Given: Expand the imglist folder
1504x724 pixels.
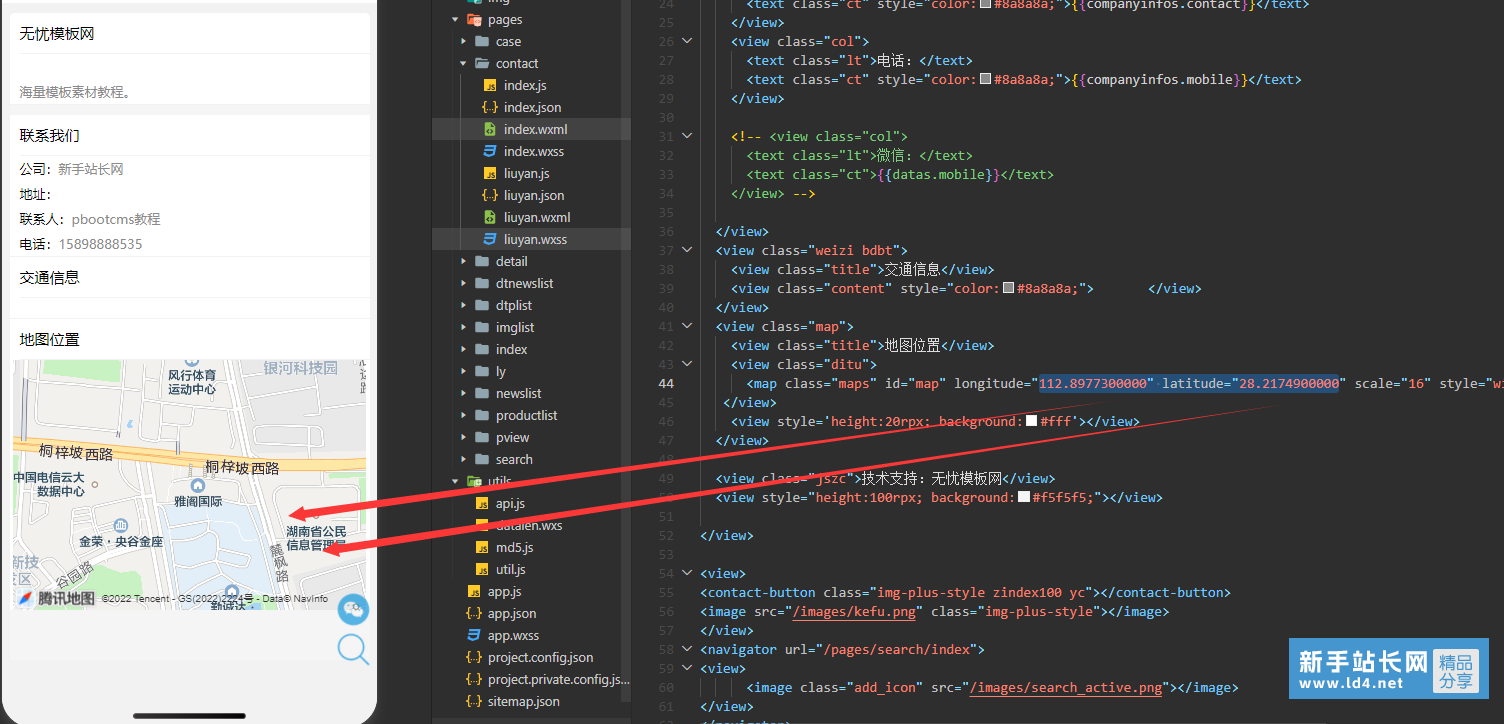Looking at the screenshot, I should point(464,327).
